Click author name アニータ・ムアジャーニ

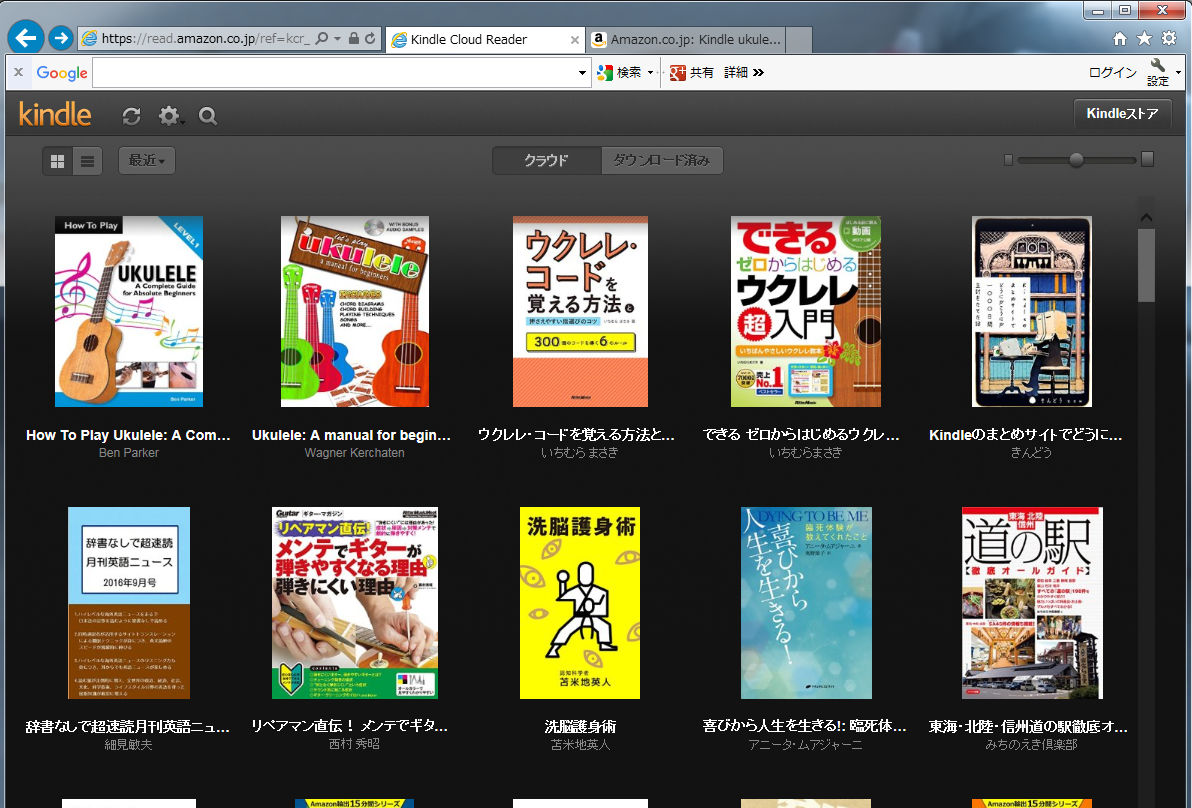coord(805,745)
